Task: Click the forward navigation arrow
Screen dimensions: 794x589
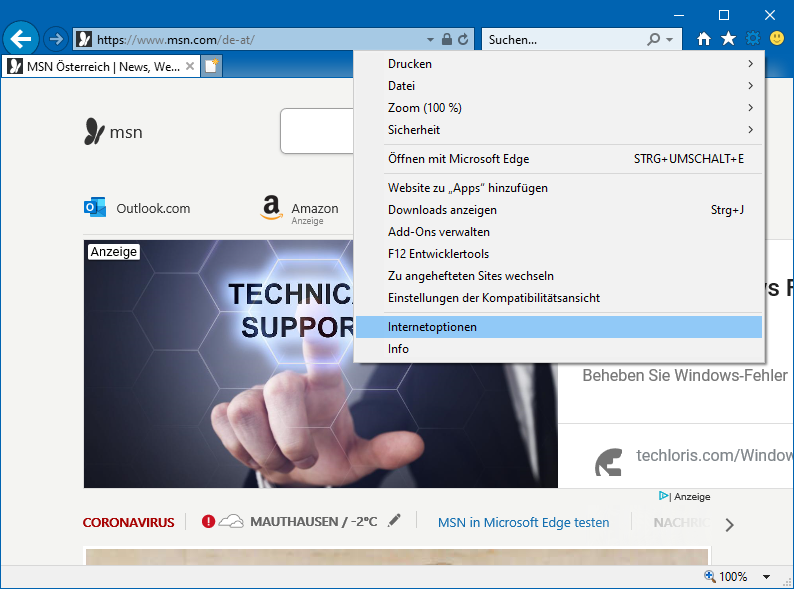Action: [x=56, y=39]
